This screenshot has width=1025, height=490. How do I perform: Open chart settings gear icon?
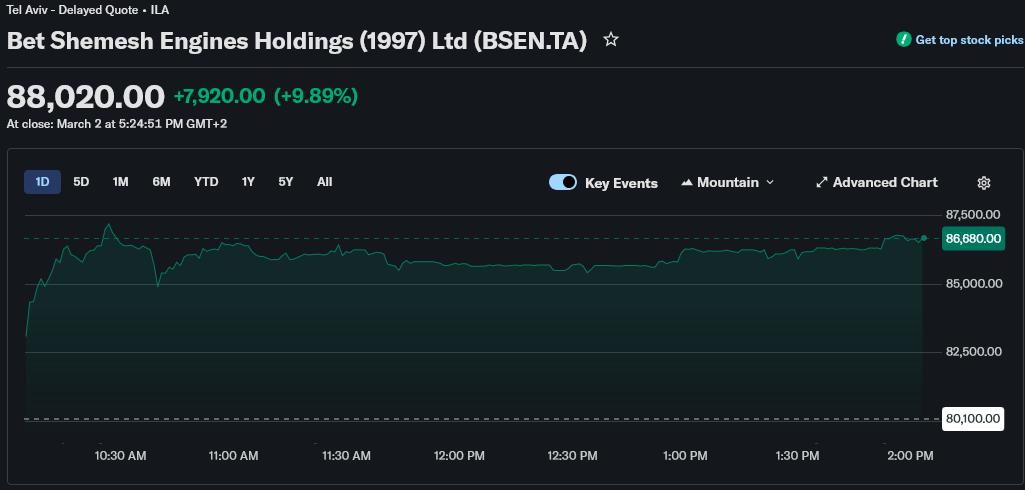point(984,183)
